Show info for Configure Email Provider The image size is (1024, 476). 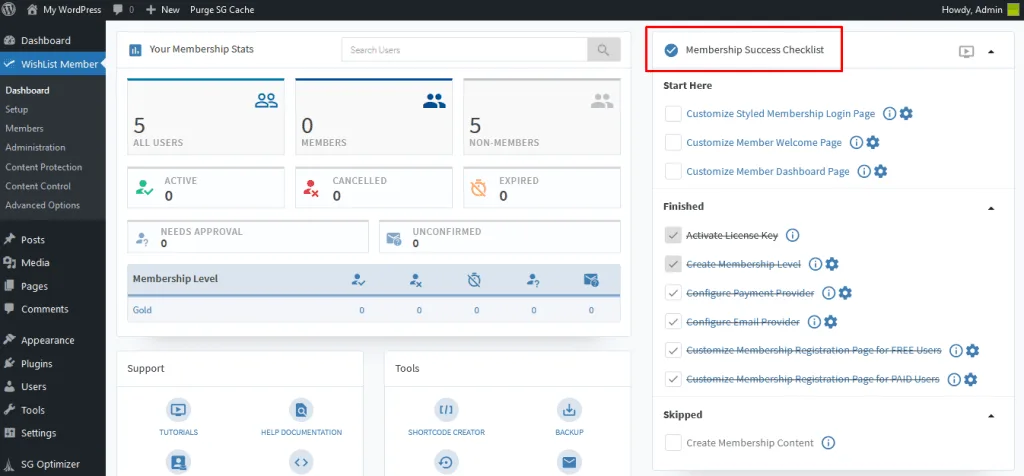click(814, 322)
